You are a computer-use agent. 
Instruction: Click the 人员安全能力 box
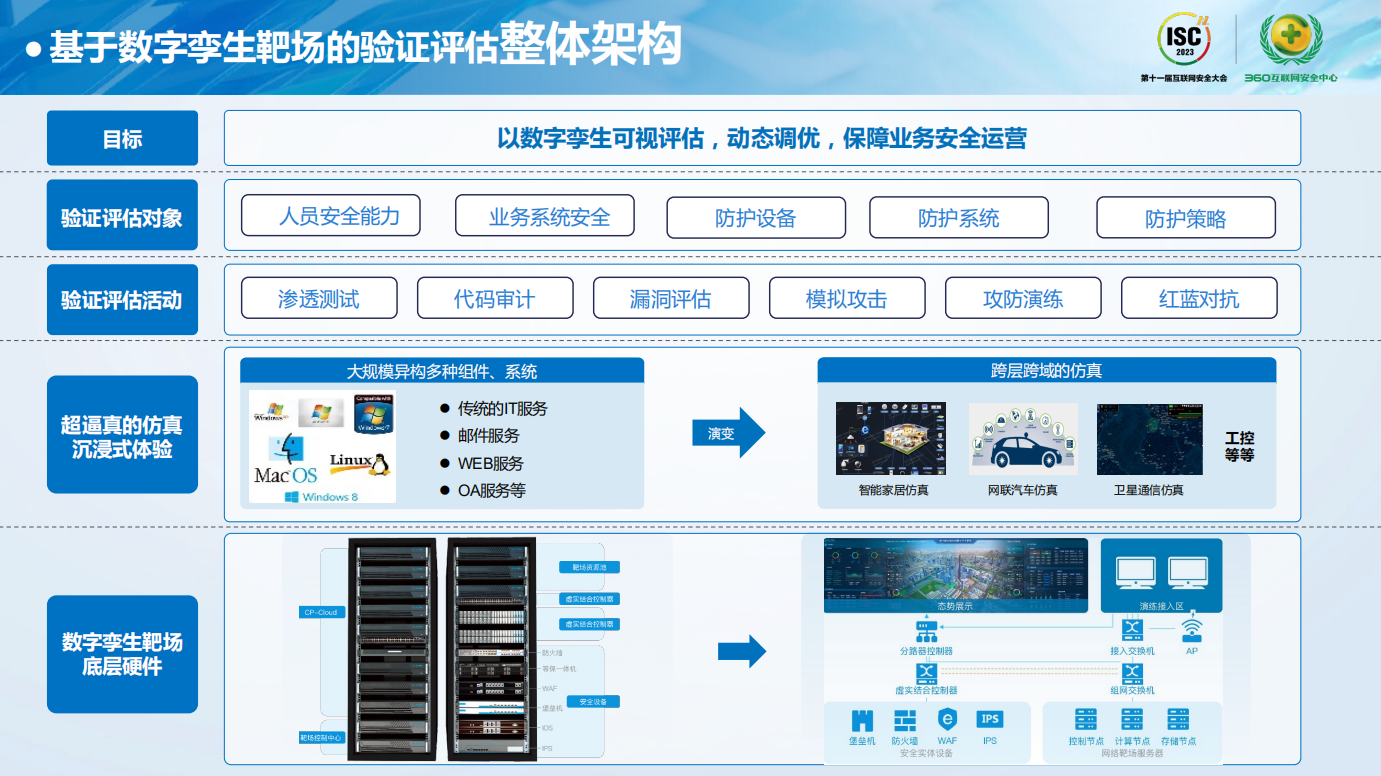coord(331,215)
